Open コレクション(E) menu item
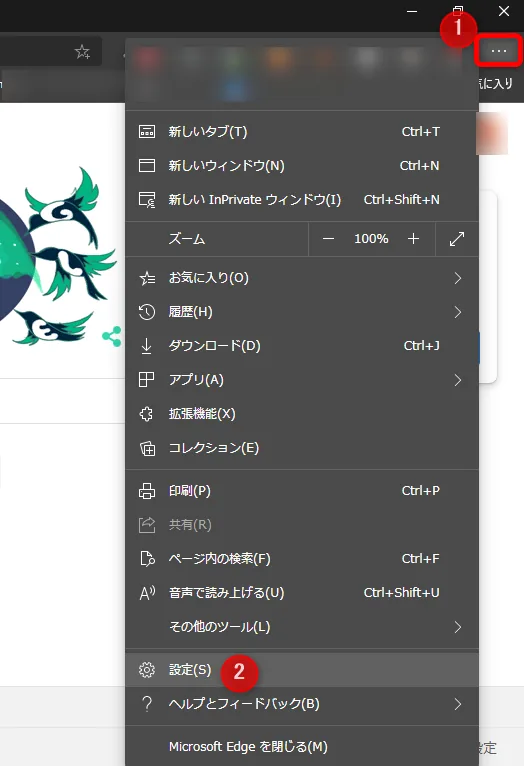The height and width of the screenshot is (766, 524). [x=302, y=448]
